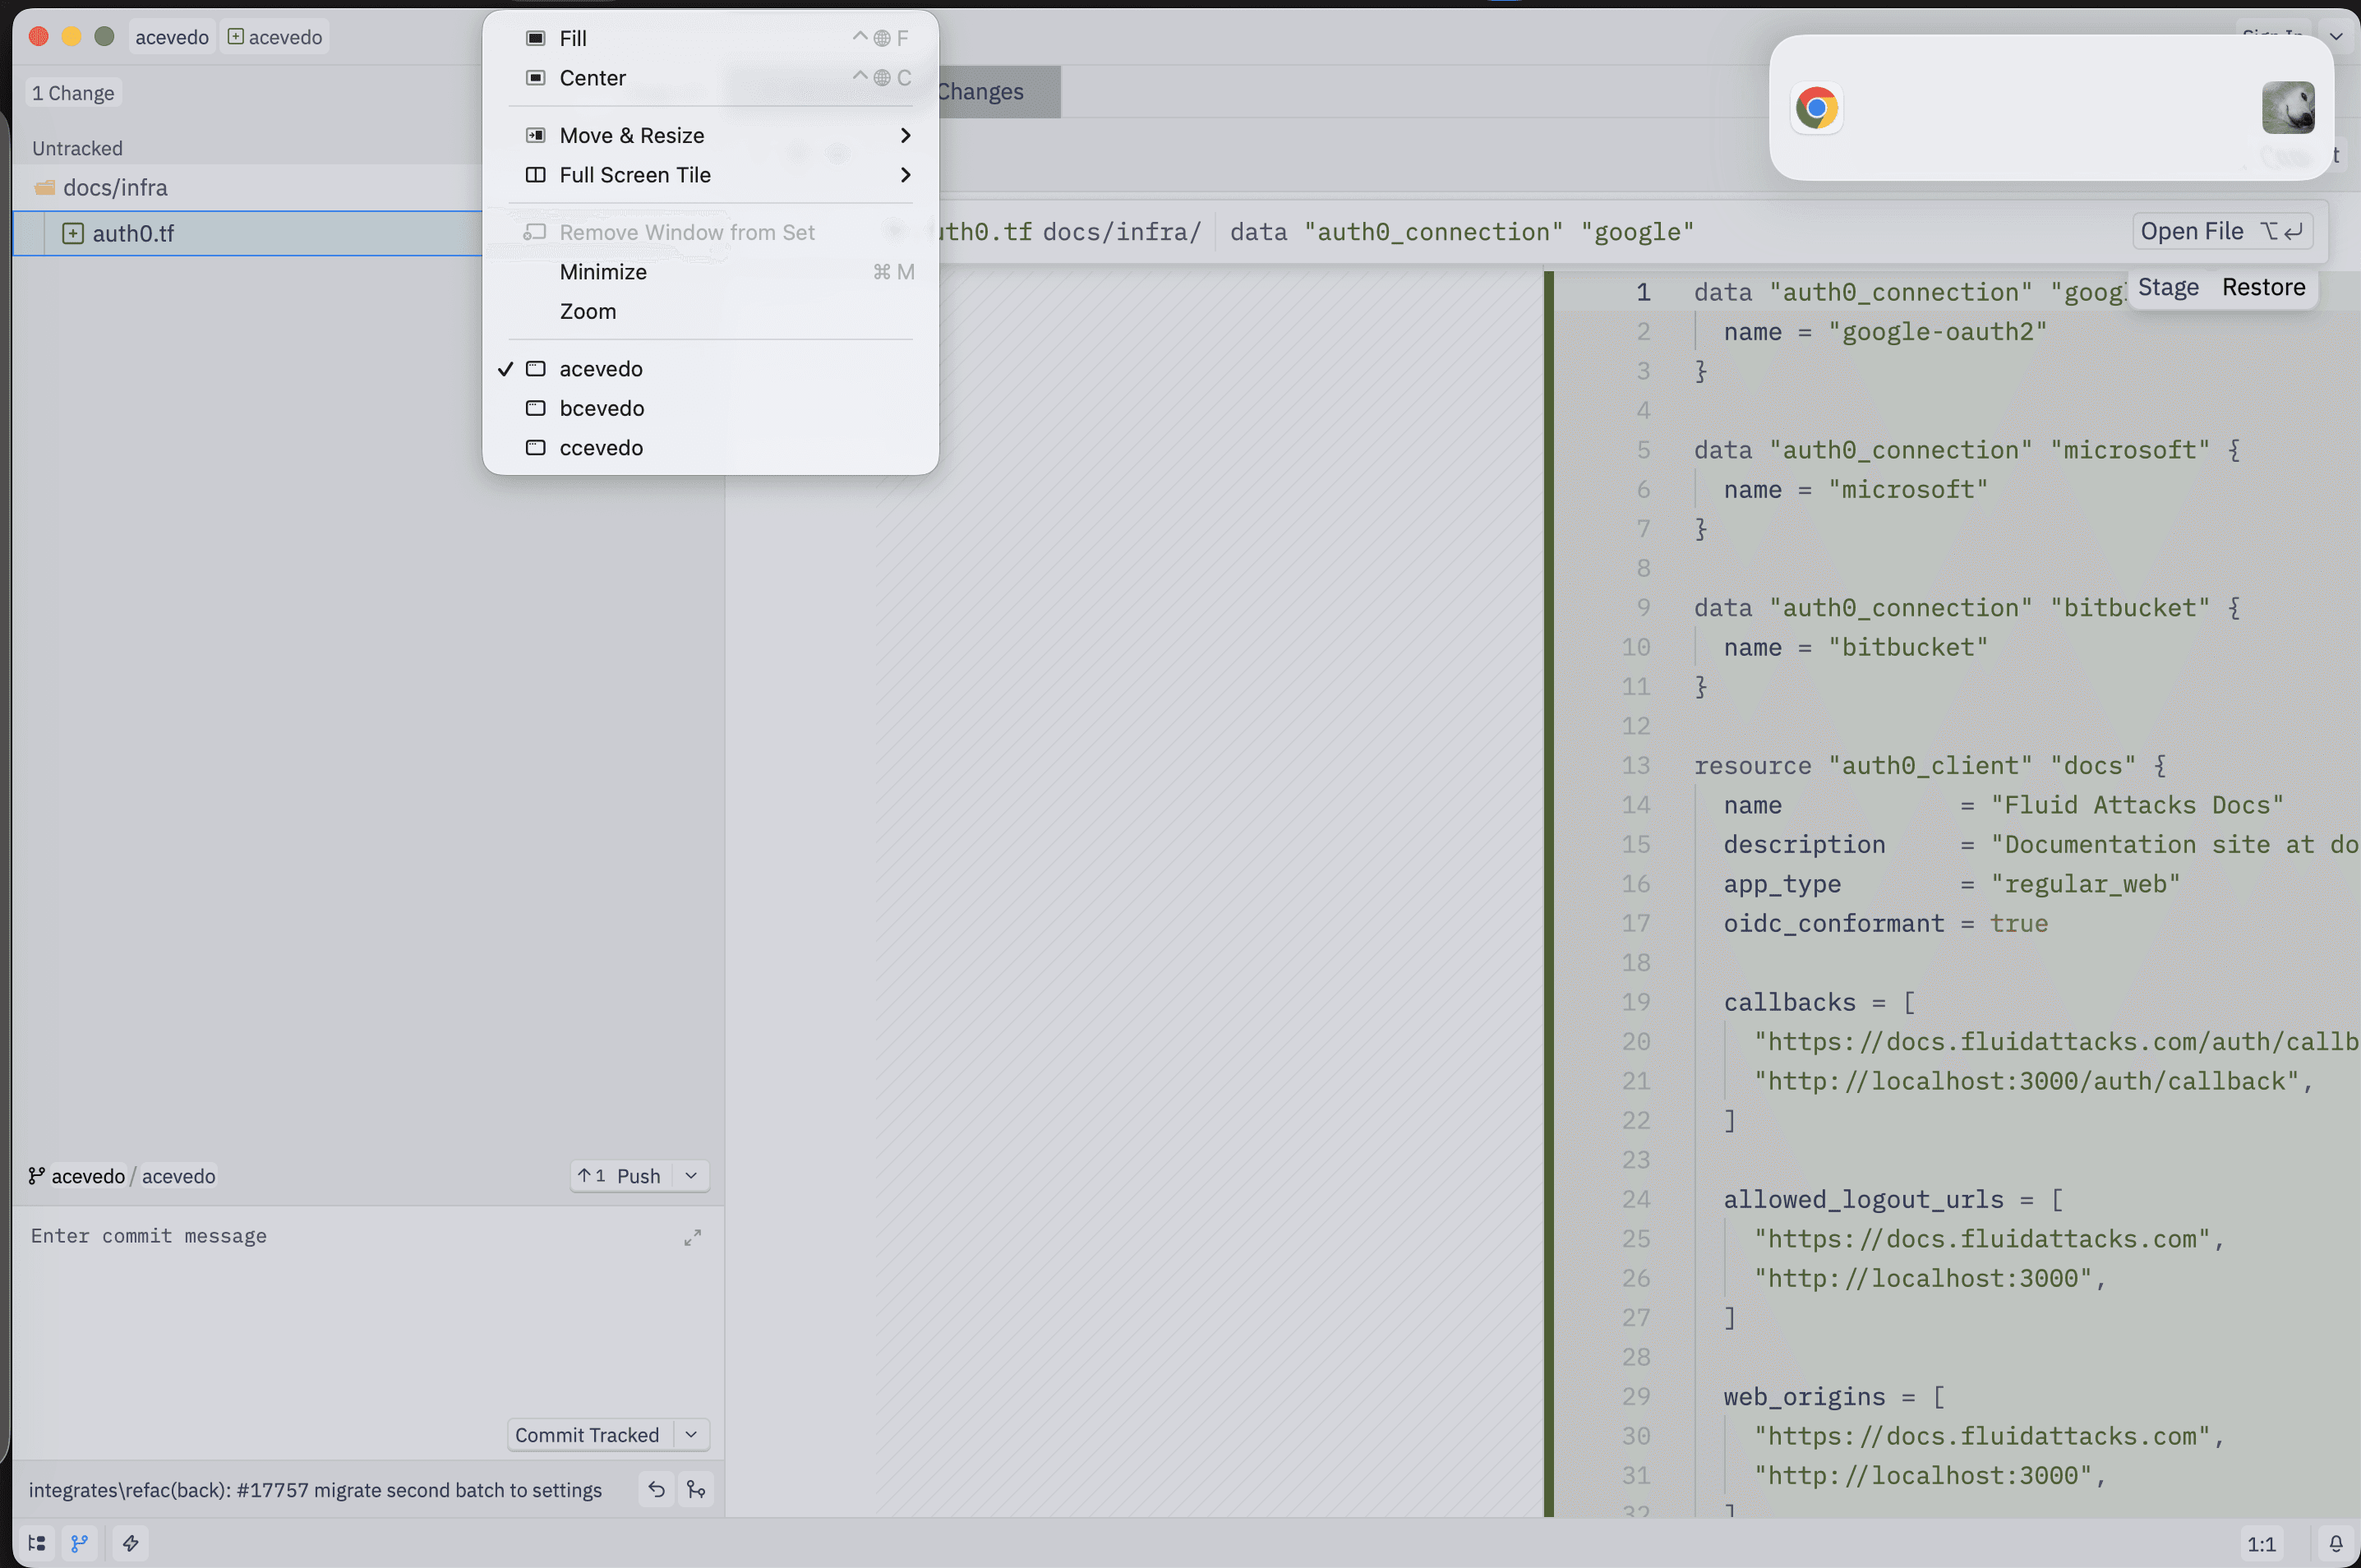Click the uncommit undo arrow icon
2361x1568 pixels.
(x=656, y=1490)
